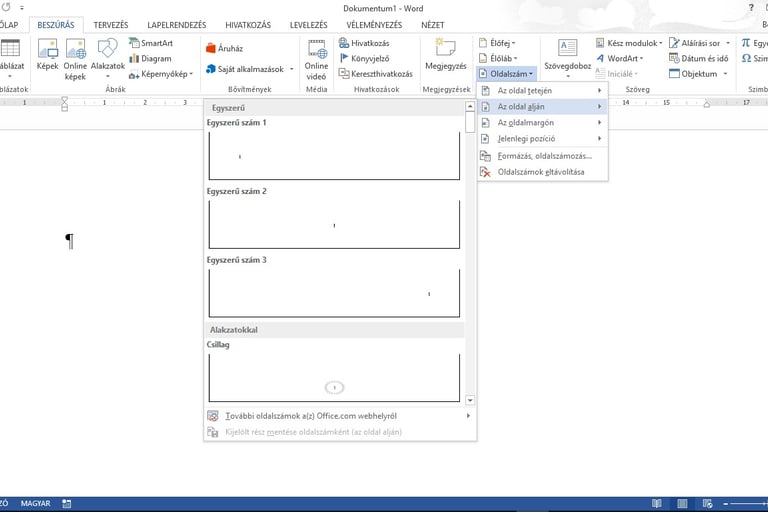This screenshot has width=768, height=512.
Task: Open the Élőláb footer dropdown
Action: tap(498, 58)
